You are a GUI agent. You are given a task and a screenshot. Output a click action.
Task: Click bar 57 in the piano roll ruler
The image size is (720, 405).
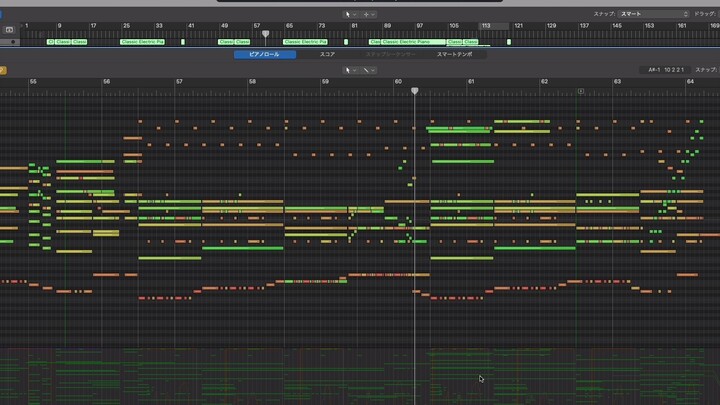(179, 81)
